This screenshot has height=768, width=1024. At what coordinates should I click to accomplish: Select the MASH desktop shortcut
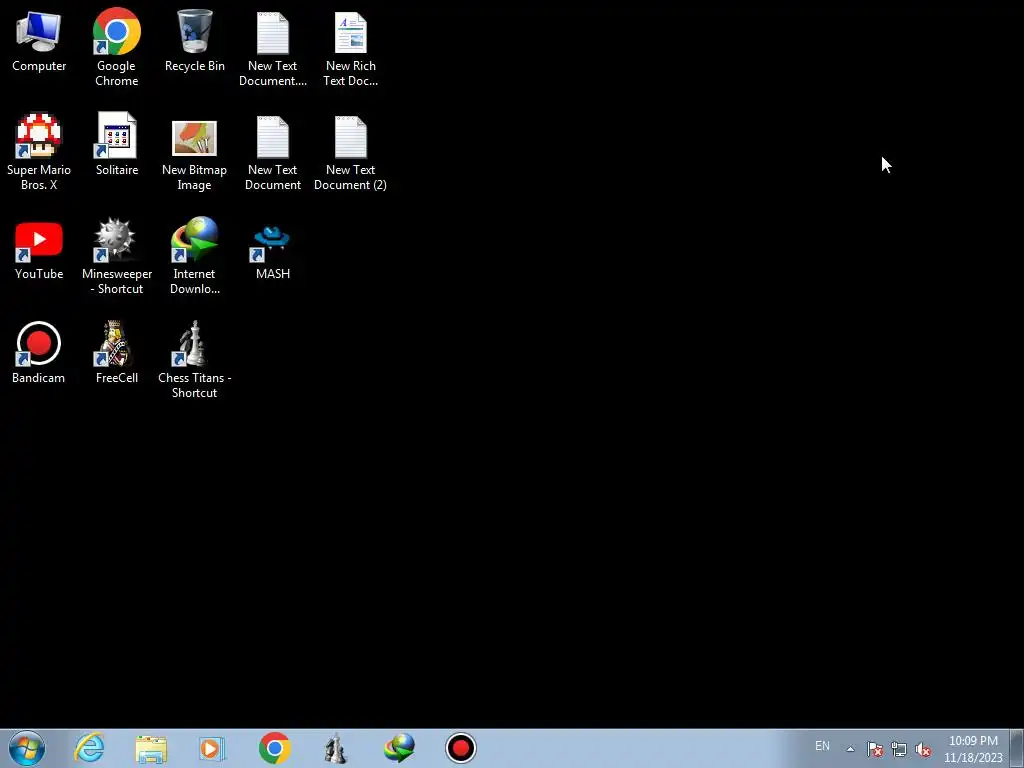point(272,251)
